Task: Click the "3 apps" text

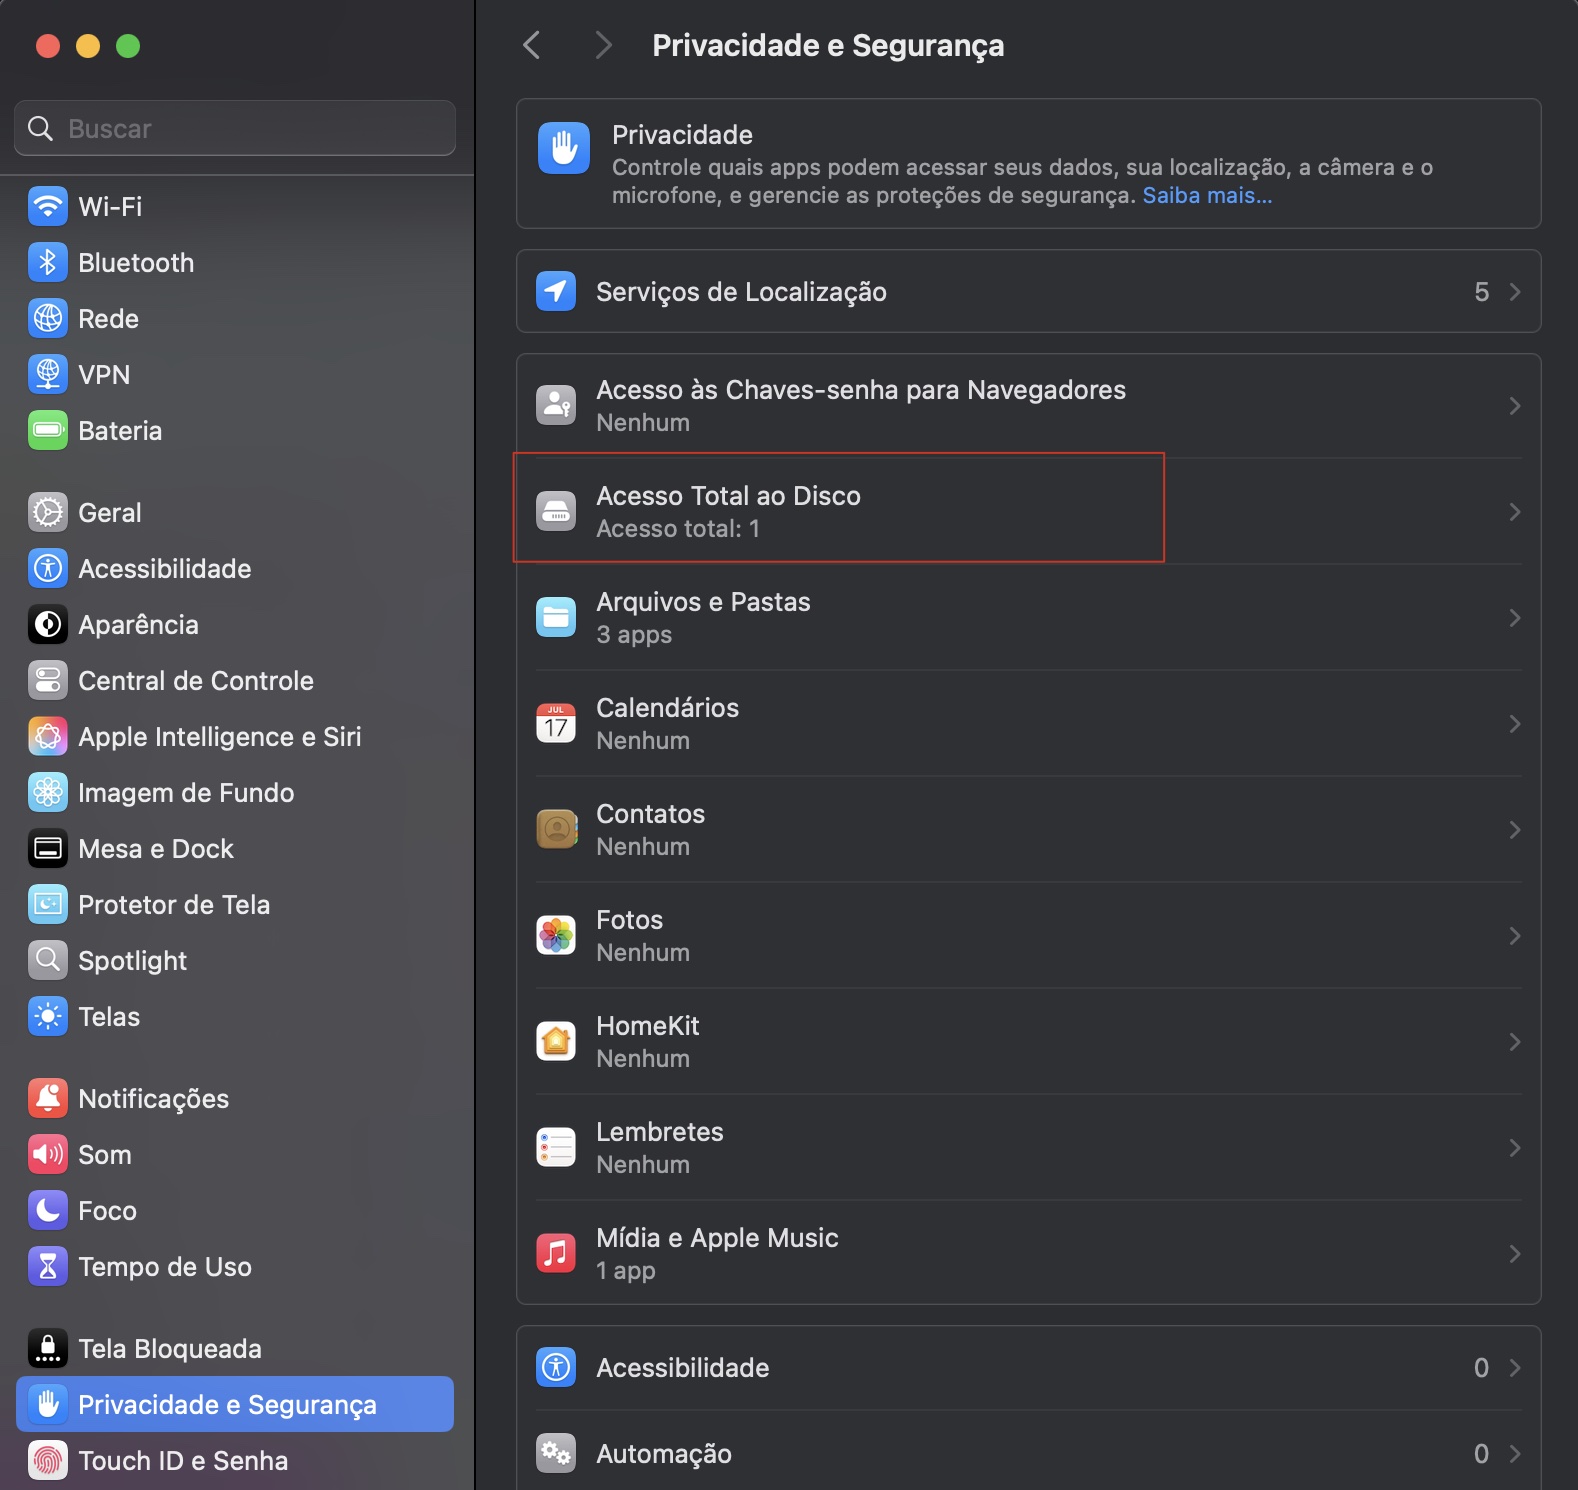Action: (x=634, y=635)
